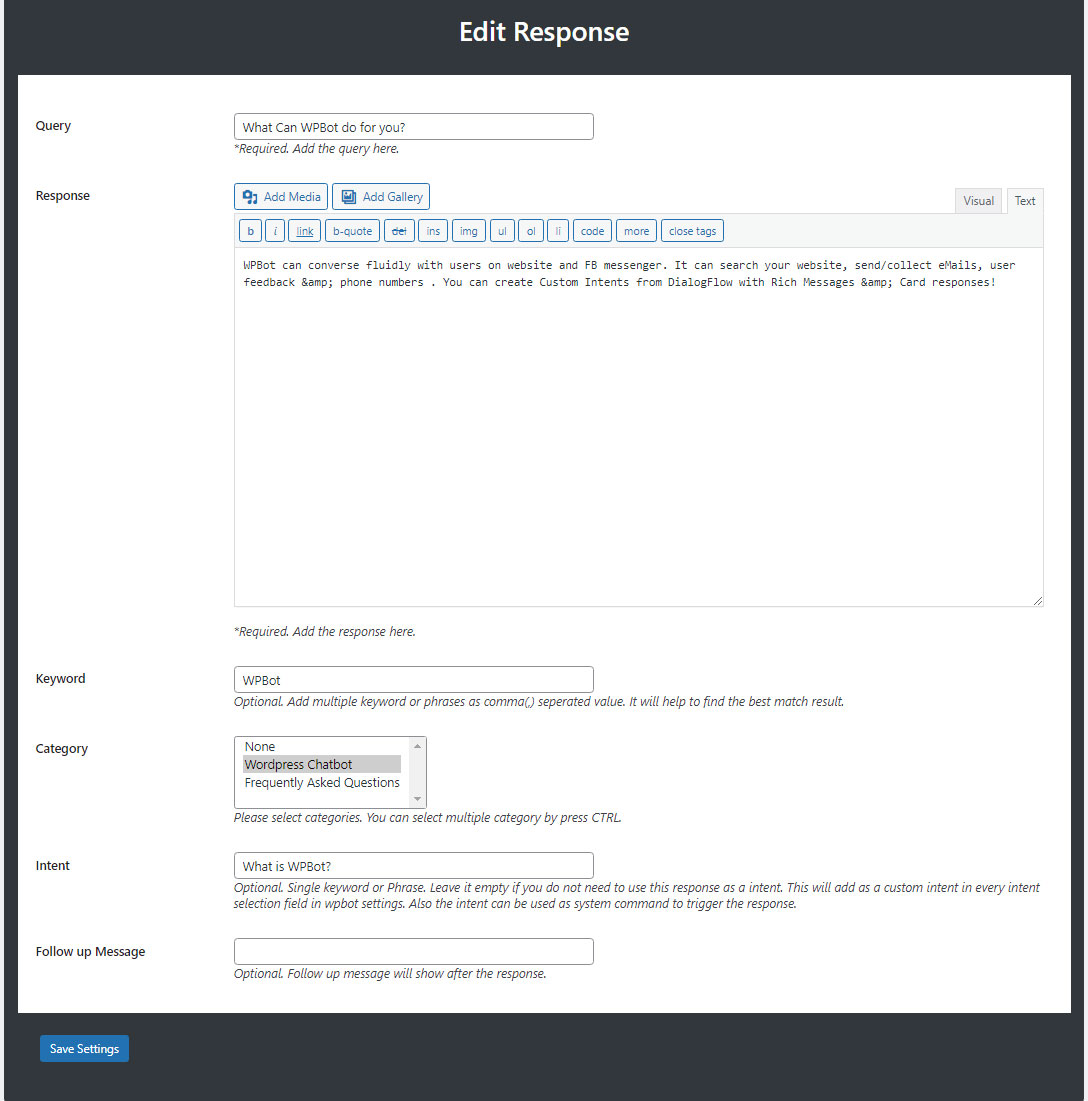
Task: Insert the more tag
Action: click(x=636, y=231)
